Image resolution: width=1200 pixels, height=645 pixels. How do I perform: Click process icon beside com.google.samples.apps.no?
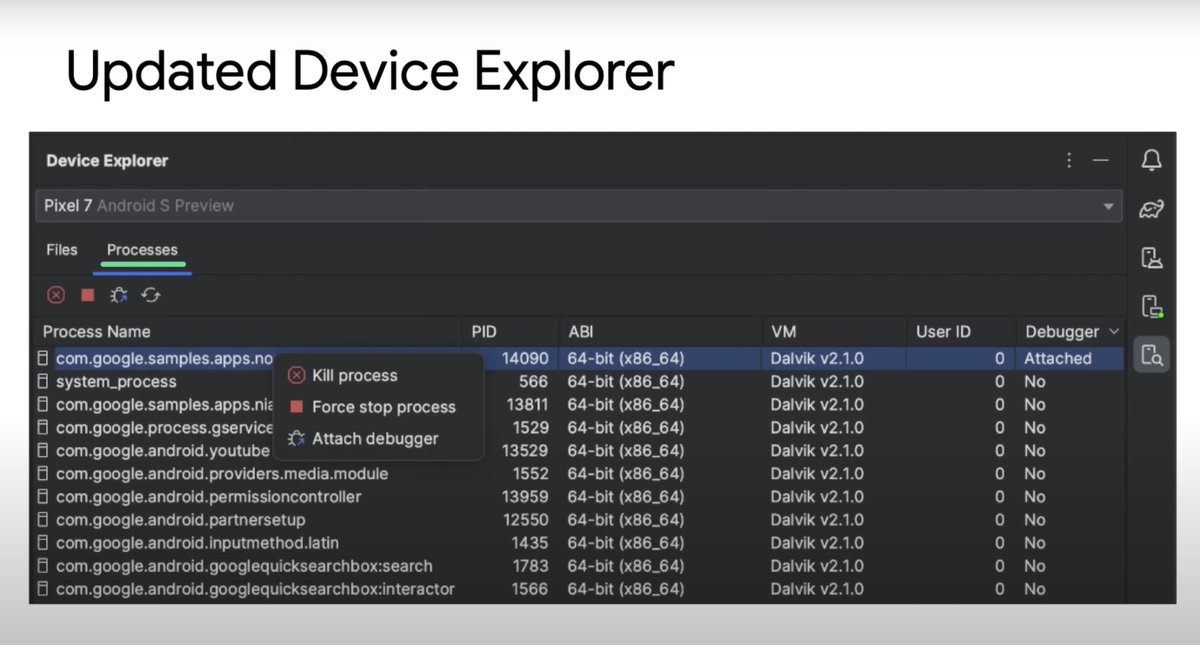pyautogui.click(x=43, y=358)
